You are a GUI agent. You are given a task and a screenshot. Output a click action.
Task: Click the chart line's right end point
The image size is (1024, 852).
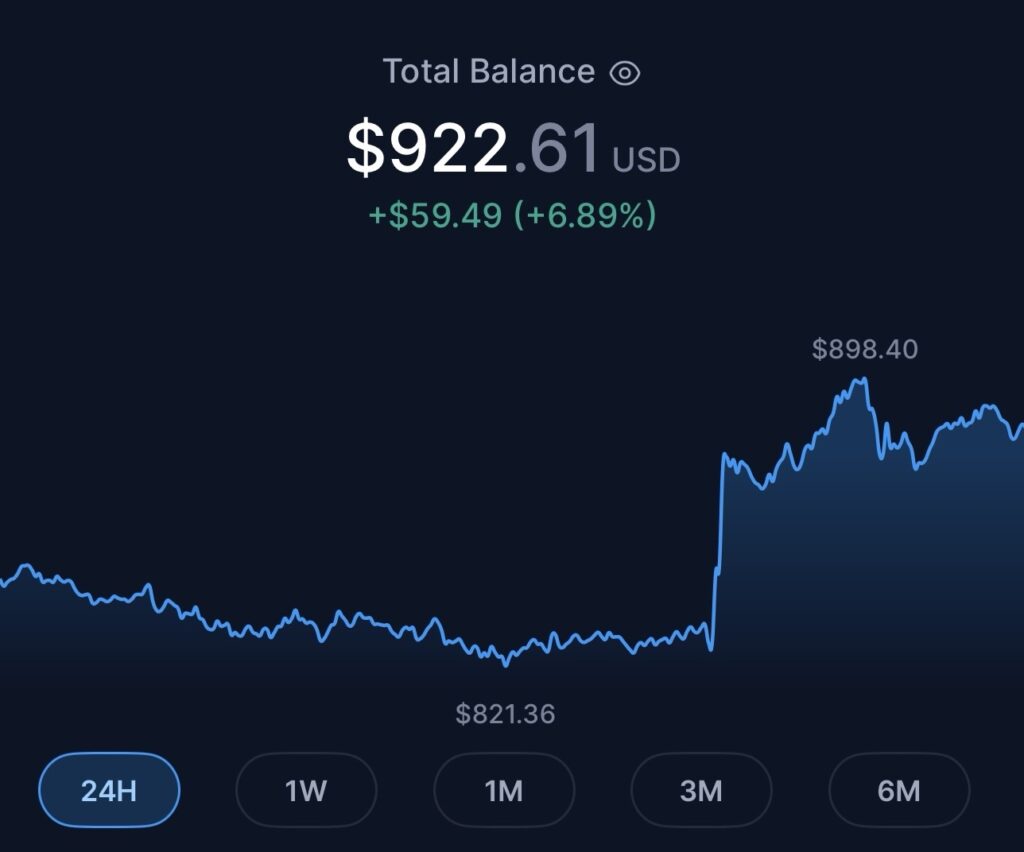tap(1020, 427)
